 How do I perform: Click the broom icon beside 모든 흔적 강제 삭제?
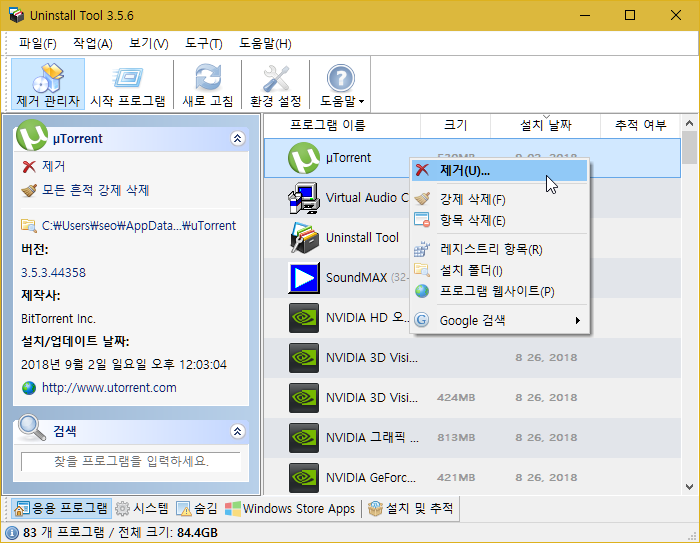tap(29, 191)
